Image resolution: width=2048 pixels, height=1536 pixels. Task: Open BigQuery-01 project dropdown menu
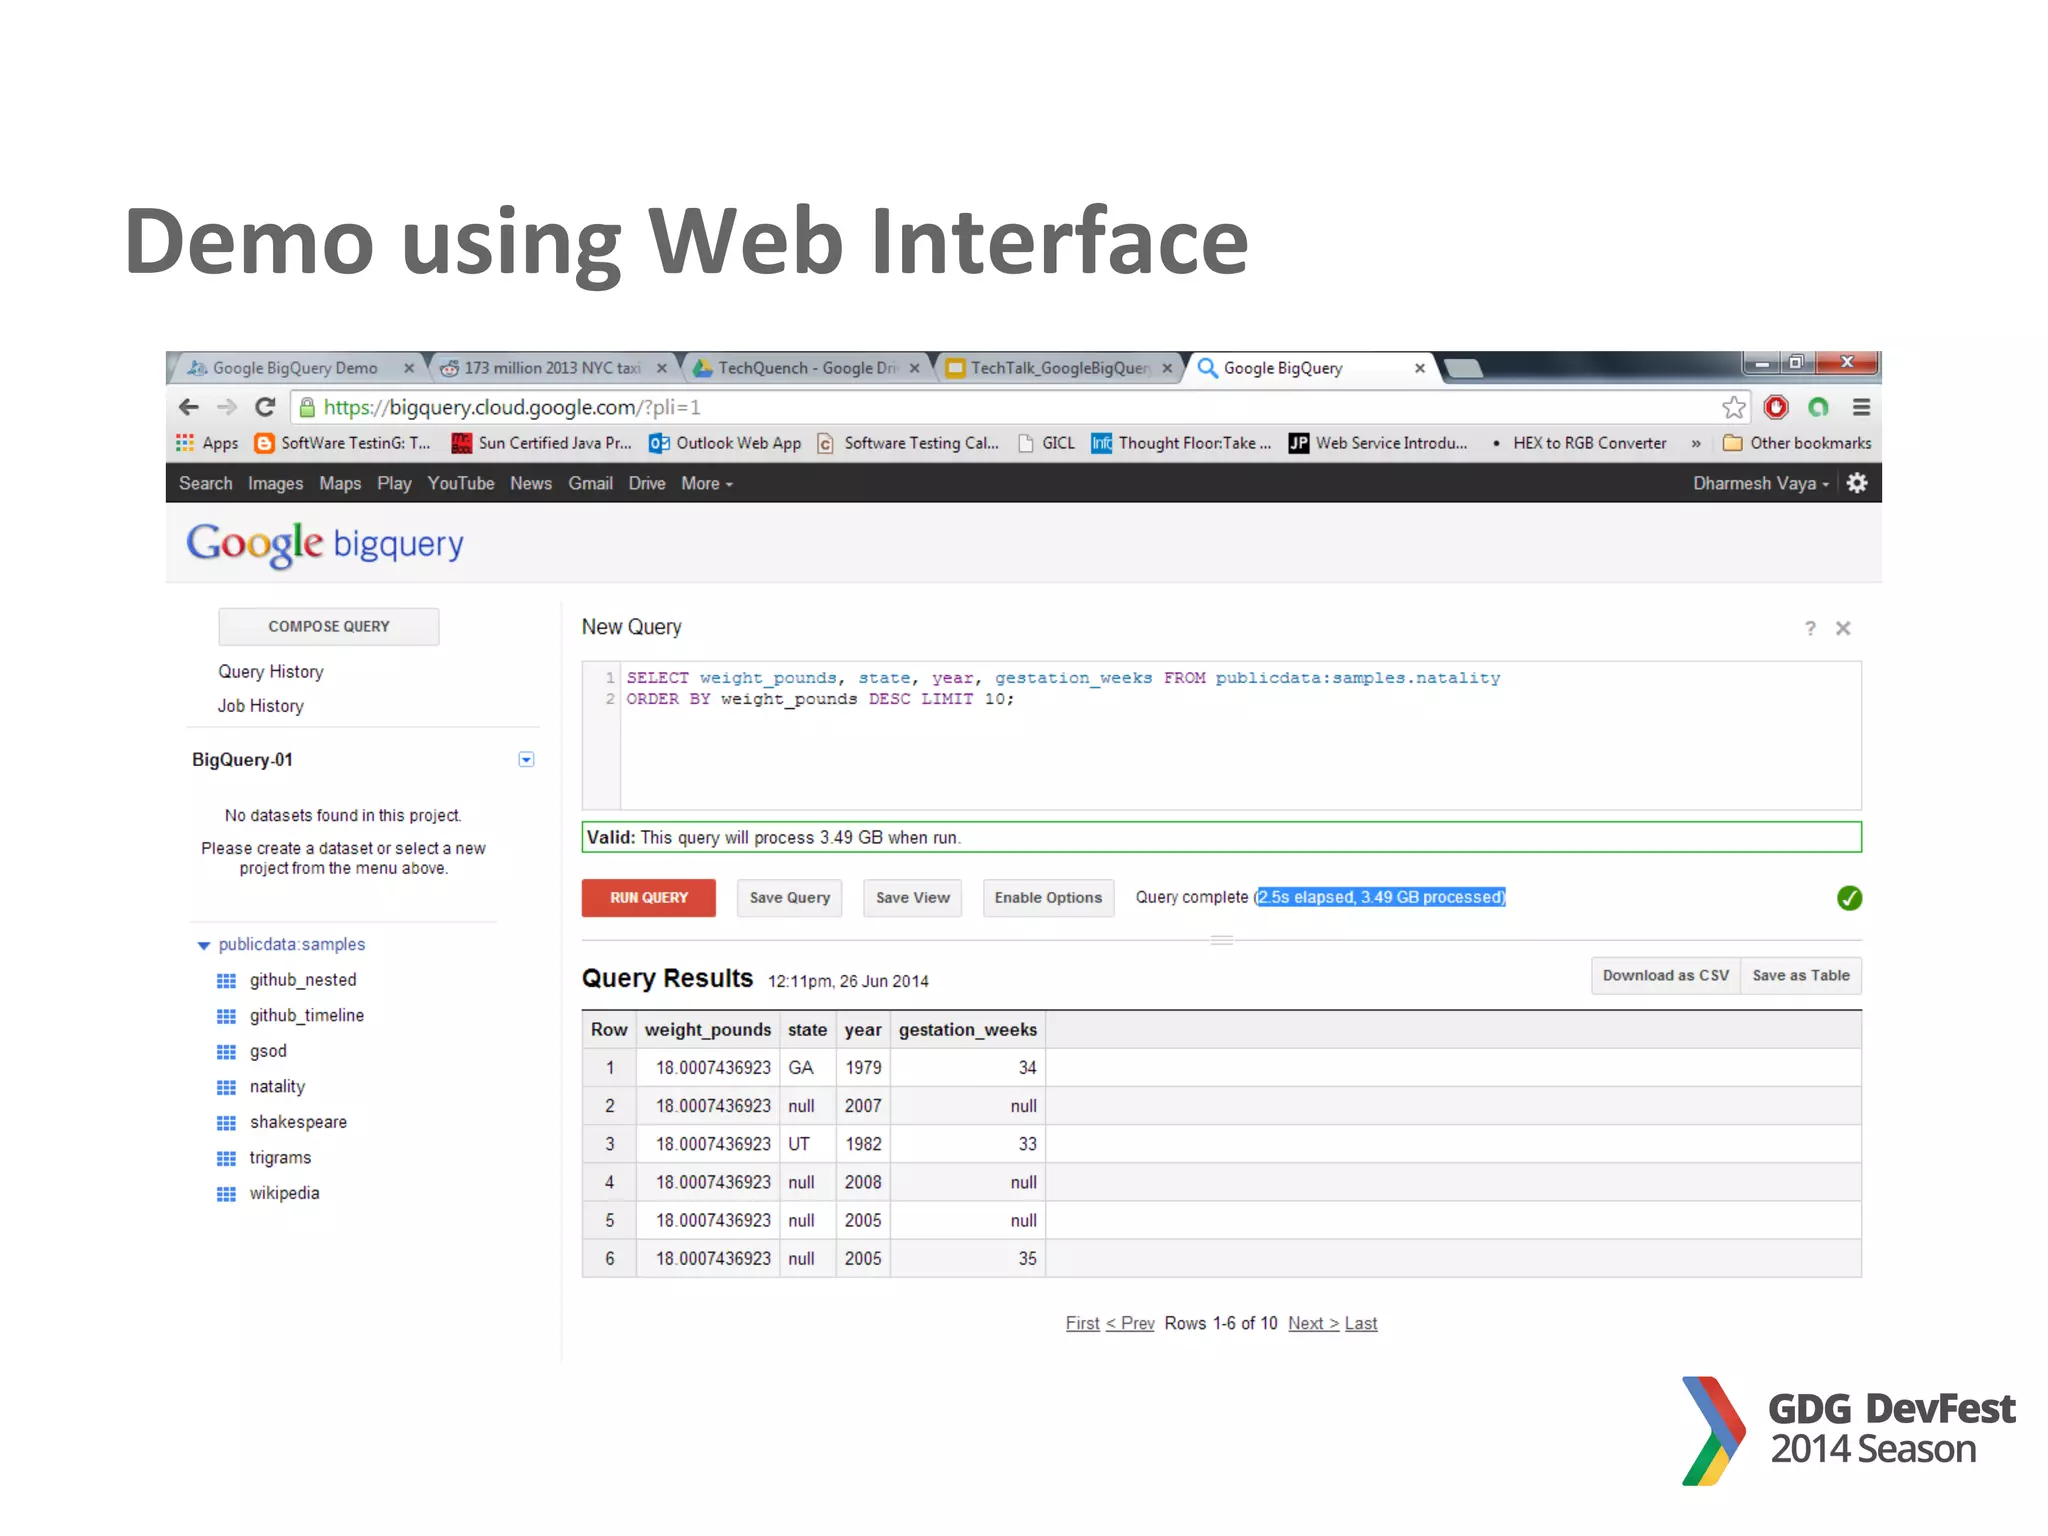pyautogui.click(x=526, y=760)
